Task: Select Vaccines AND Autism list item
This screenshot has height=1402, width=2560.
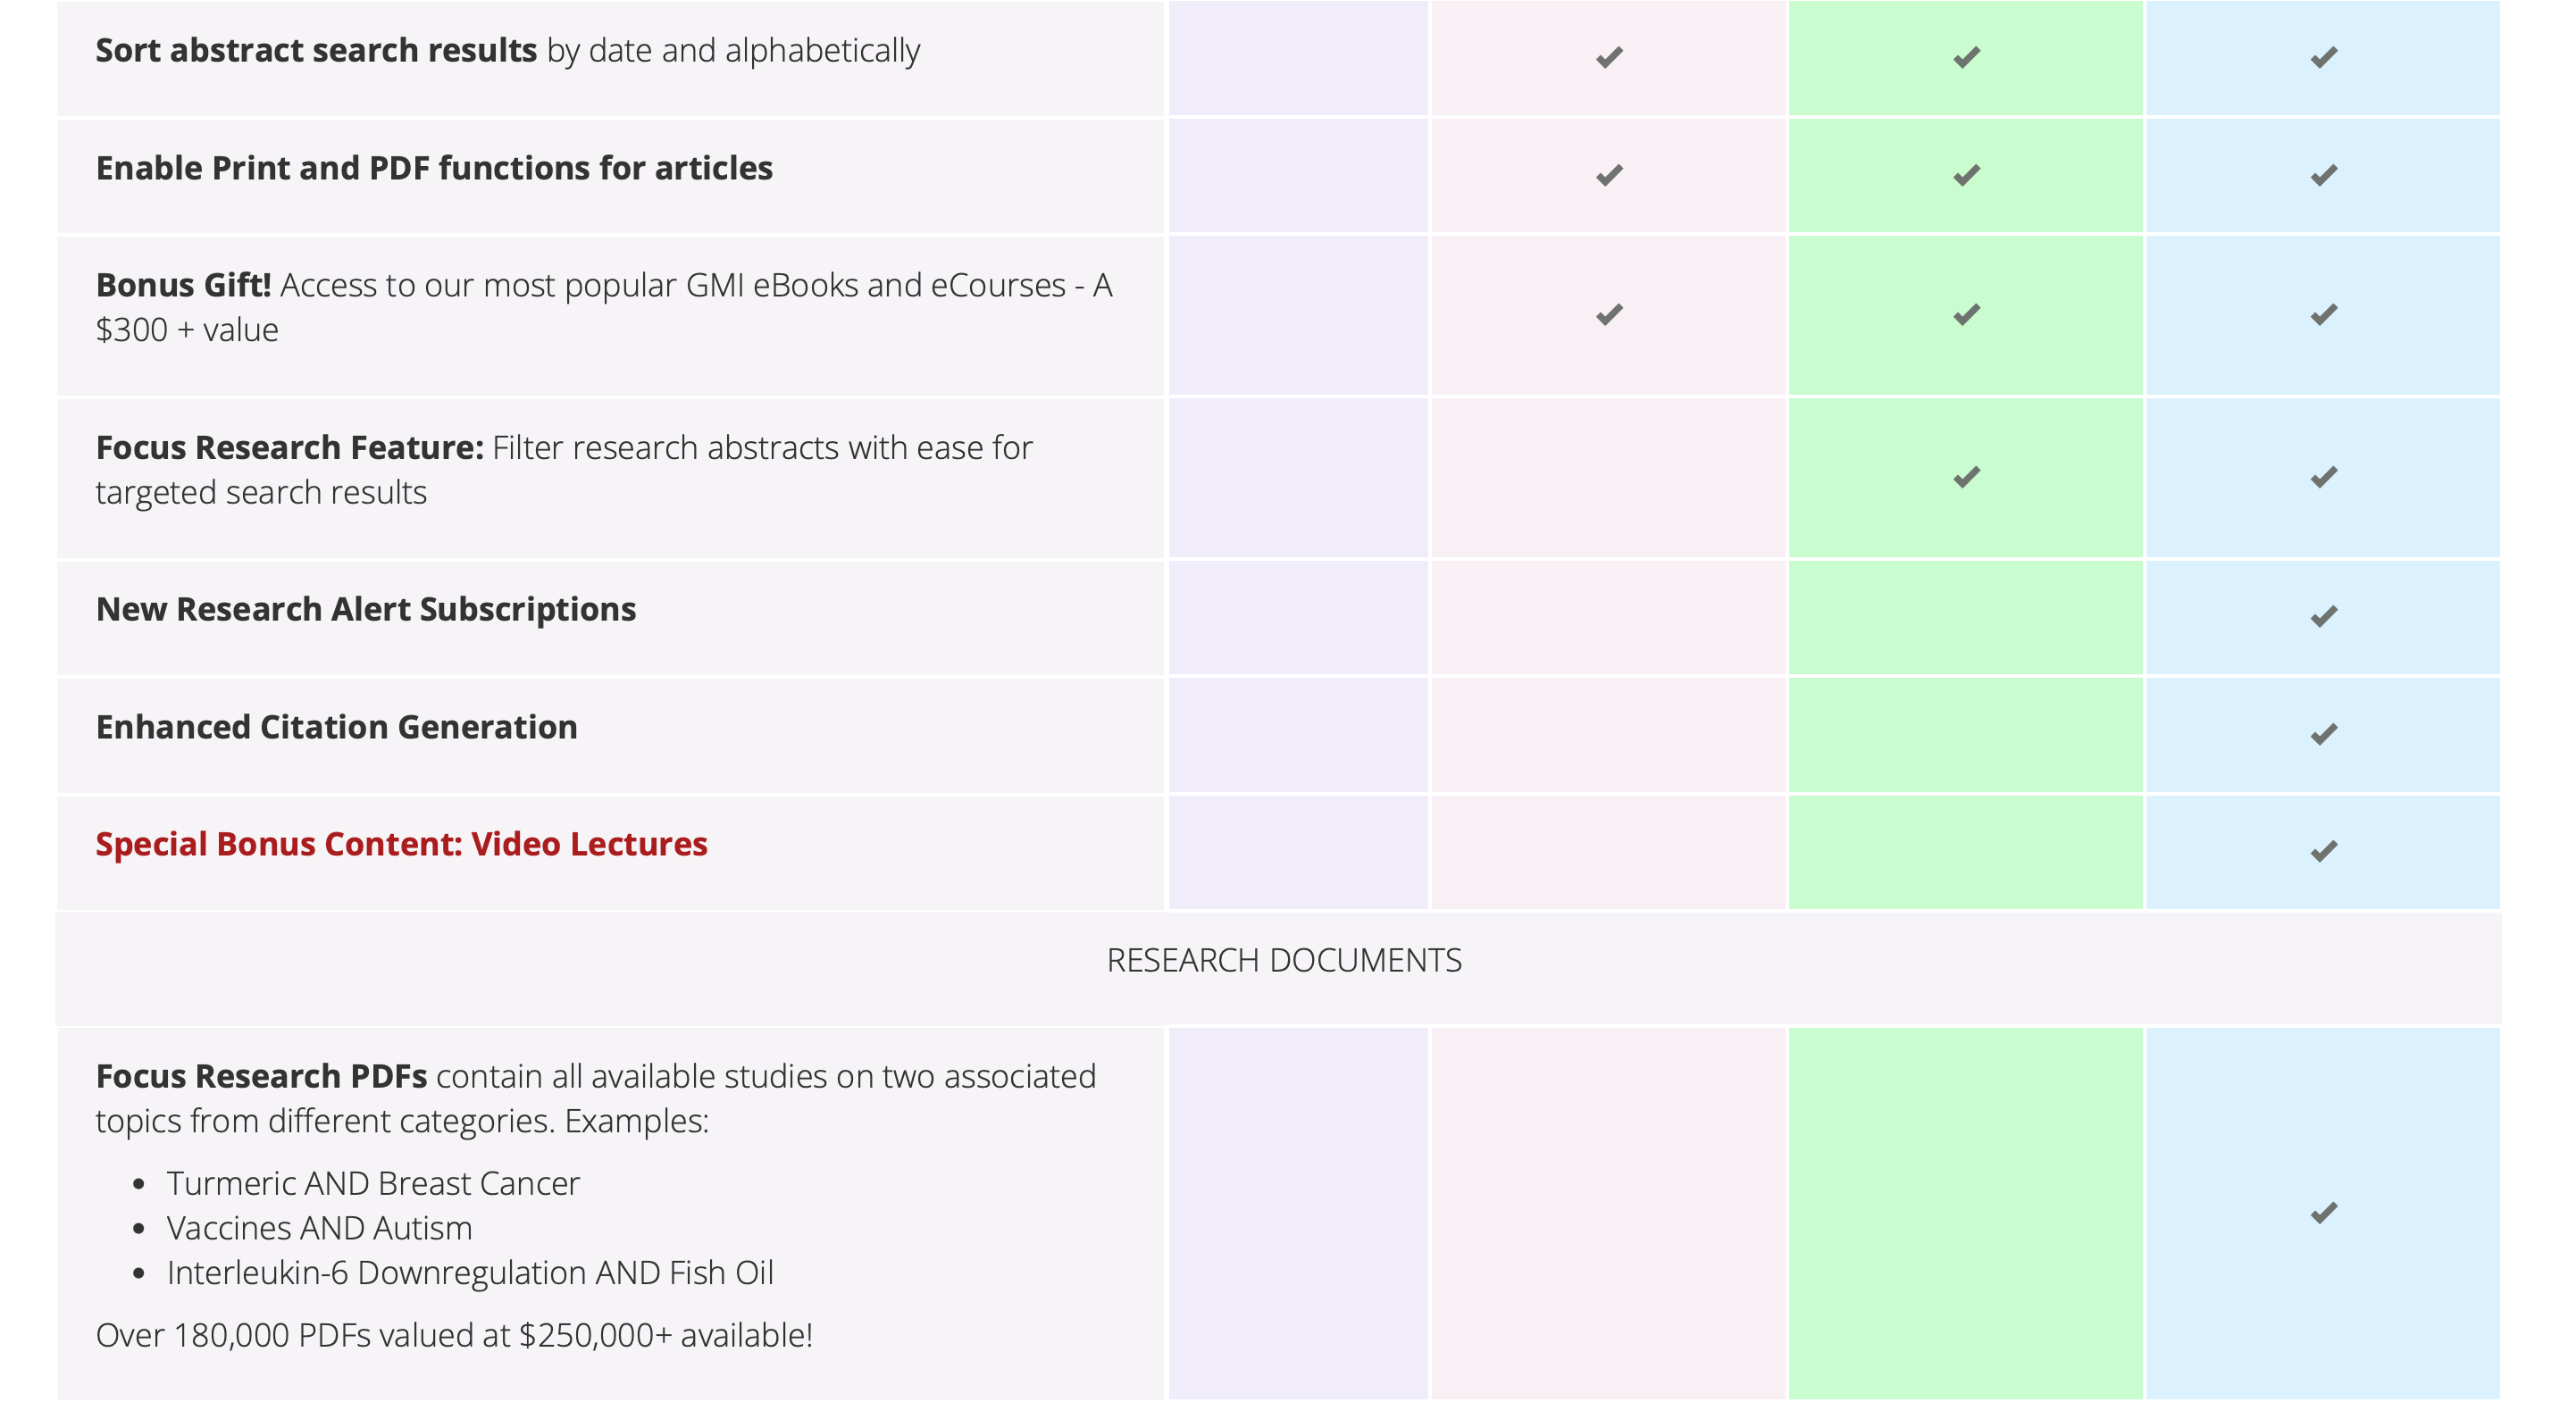Action: (x=319, y=1228)
